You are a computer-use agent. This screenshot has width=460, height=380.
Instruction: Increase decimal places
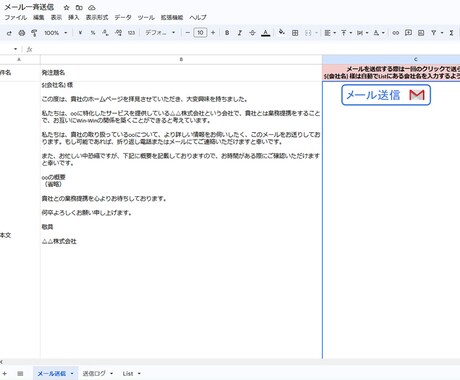118,33
